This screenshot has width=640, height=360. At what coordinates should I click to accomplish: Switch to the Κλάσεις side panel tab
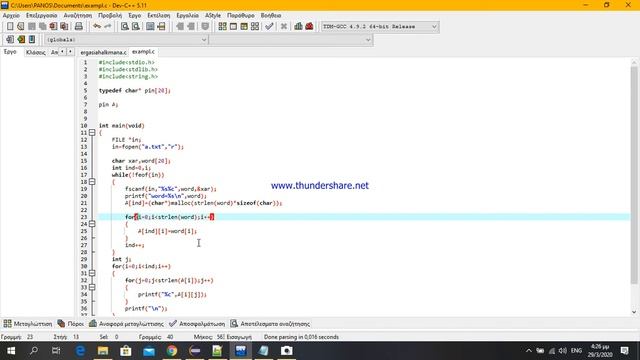click(x=36, y=52)
